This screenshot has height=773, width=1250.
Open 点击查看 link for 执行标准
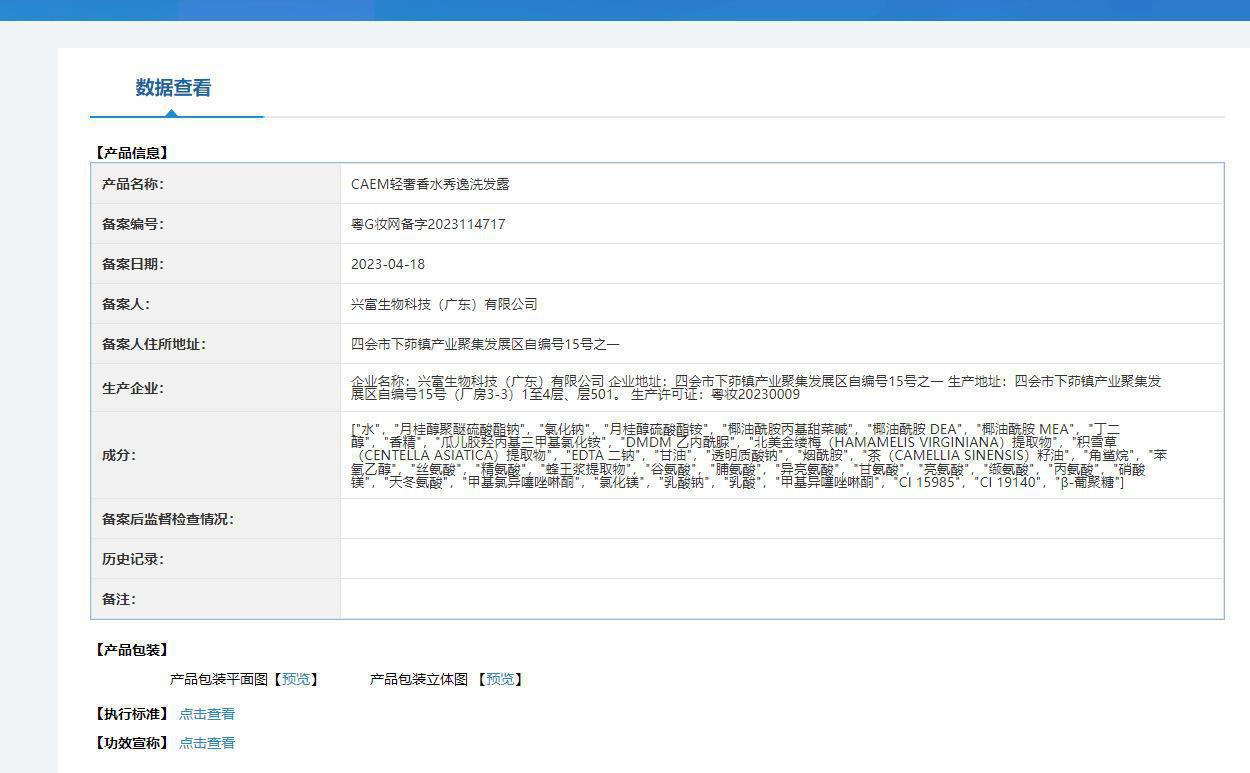(x=207, y=714)
